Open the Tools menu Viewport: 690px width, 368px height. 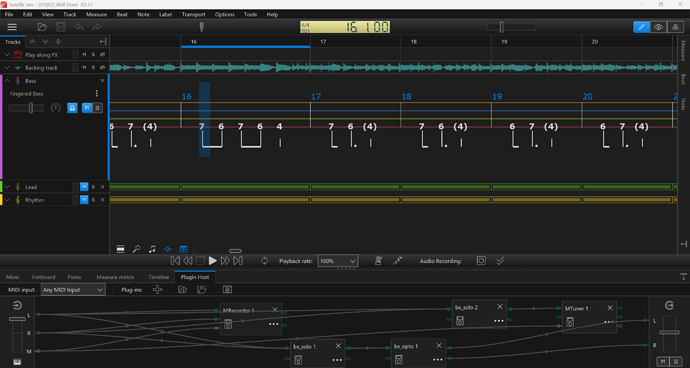pyautogui.click(x=250, y=15)
